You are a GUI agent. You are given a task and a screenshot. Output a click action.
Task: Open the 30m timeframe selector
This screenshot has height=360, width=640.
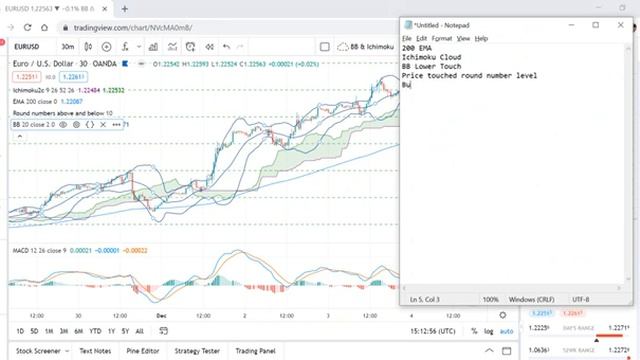(68, 47)
